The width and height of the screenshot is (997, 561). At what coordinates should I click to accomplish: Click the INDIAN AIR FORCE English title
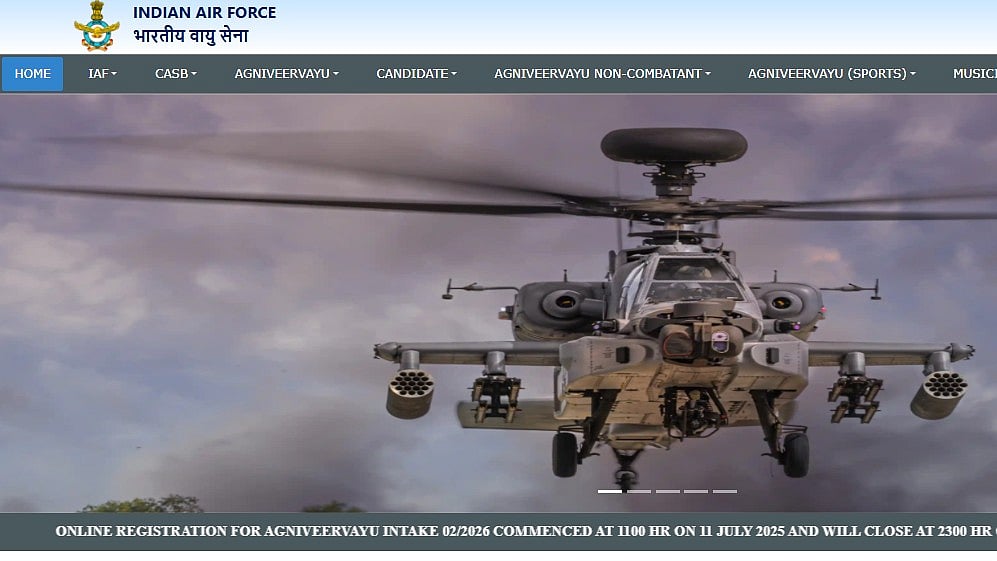pos(204,13)
